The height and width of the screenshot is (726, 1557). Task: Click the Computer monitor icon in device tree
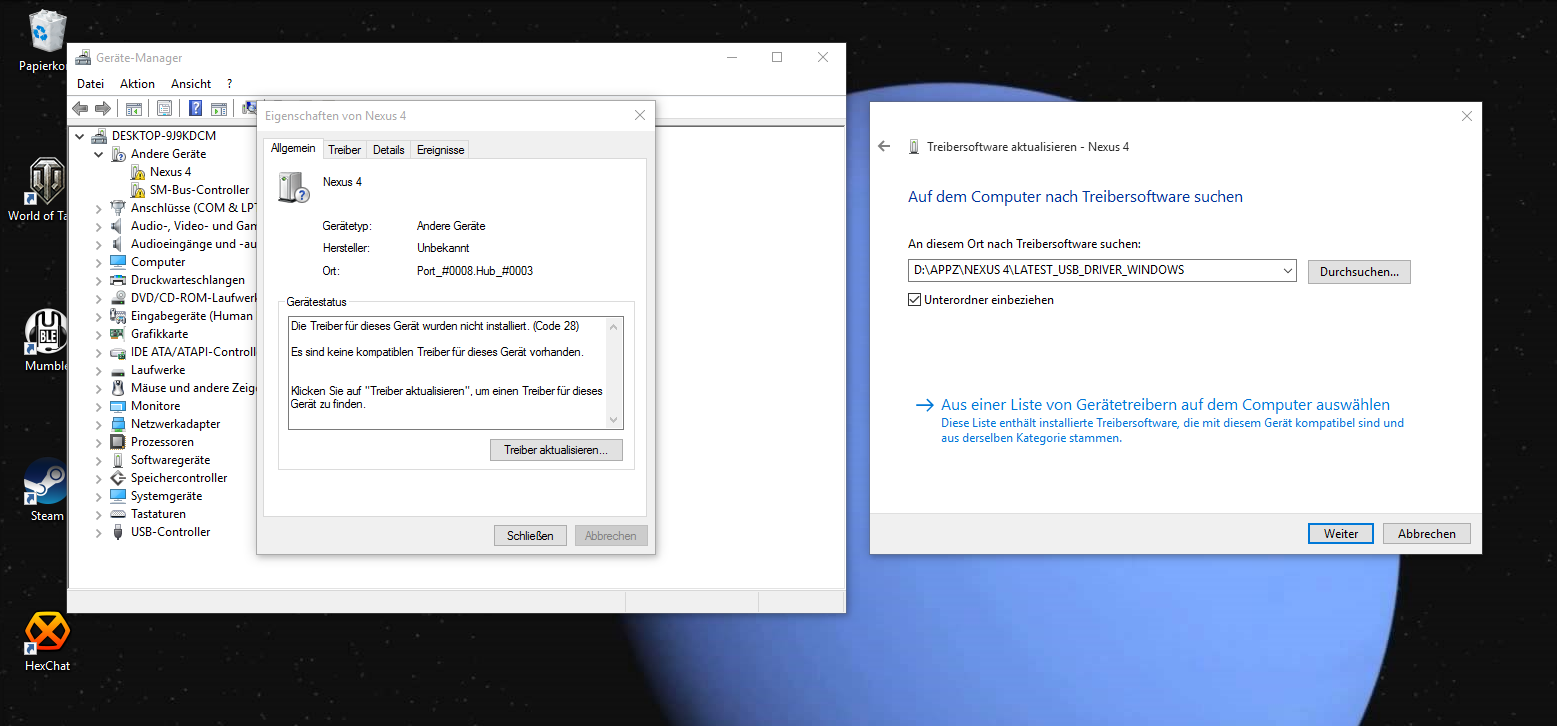[119, 262]
